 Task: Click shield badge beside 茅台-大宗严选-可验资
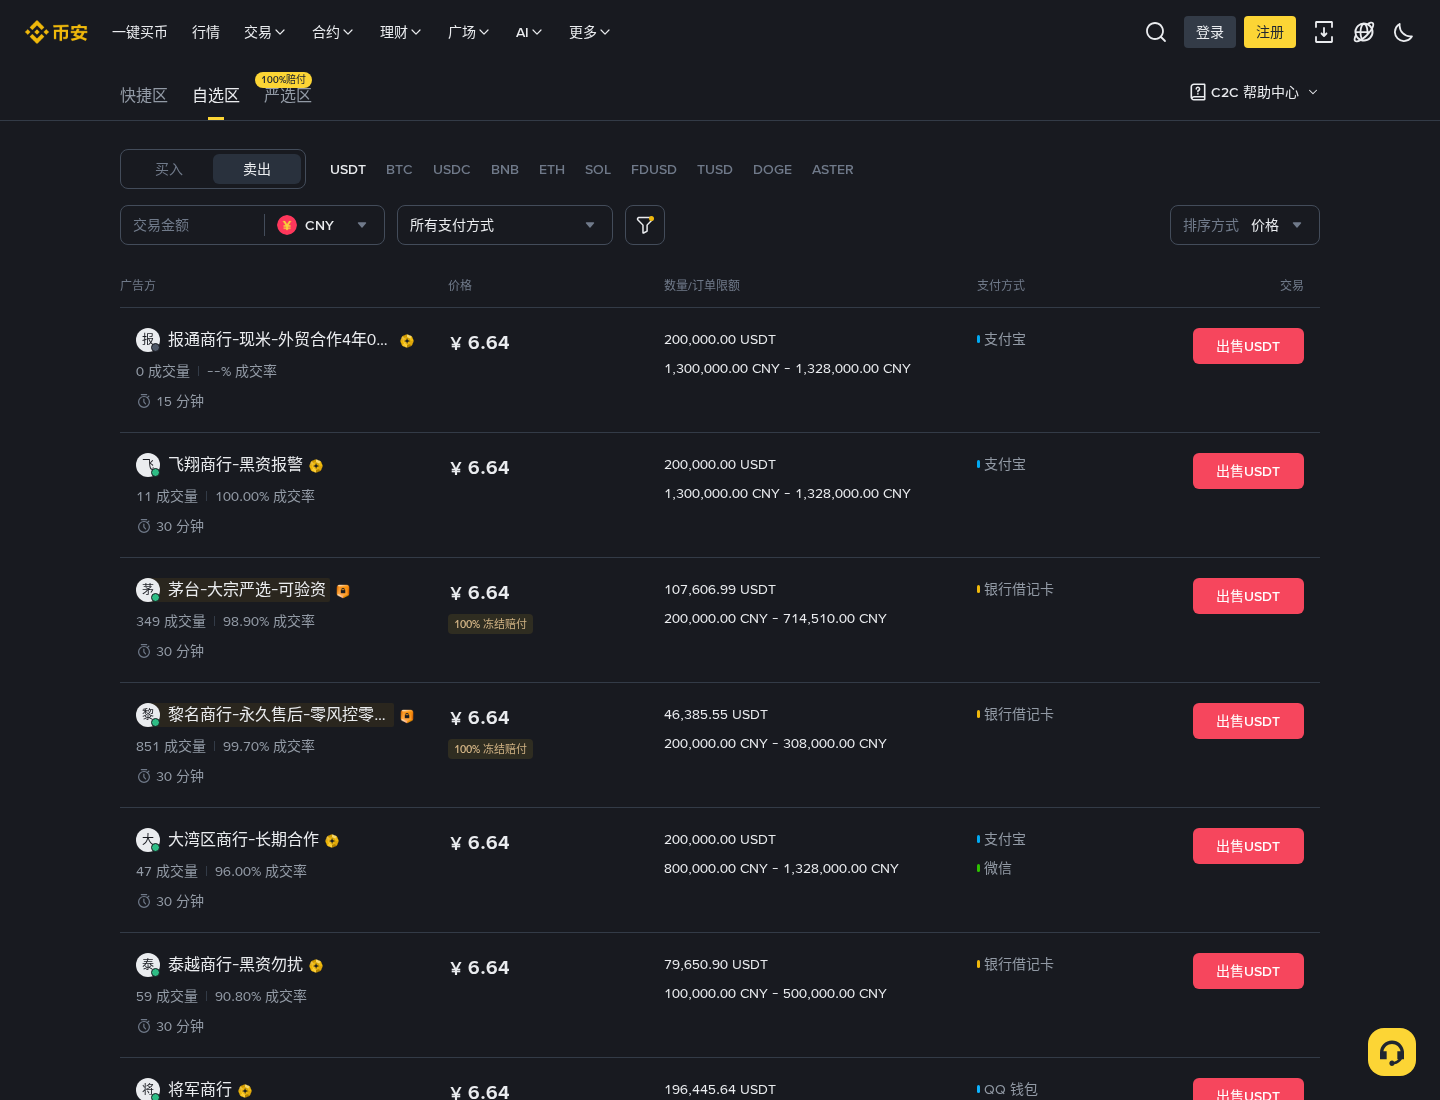[x=343, y=591]
